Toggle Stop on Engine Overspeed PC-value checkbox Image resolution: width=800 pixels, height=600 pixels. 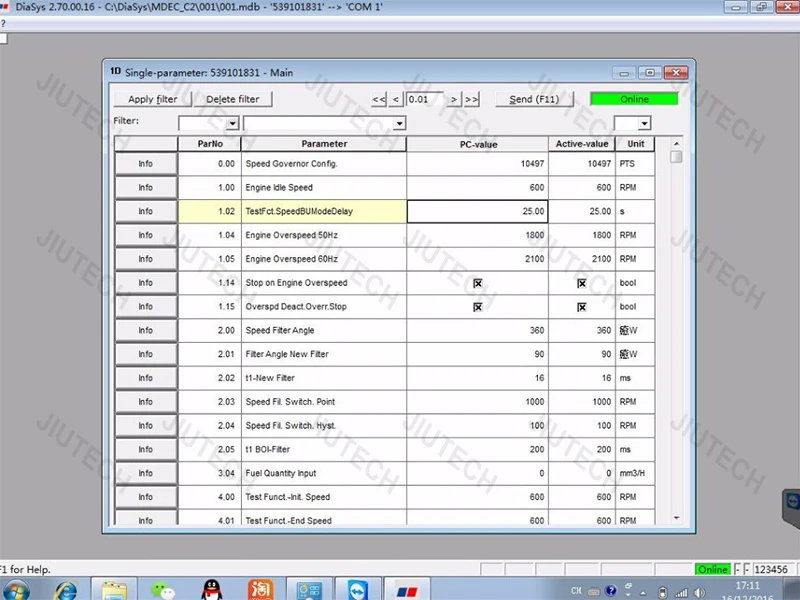pyautogui.click(x=478, y=283)
